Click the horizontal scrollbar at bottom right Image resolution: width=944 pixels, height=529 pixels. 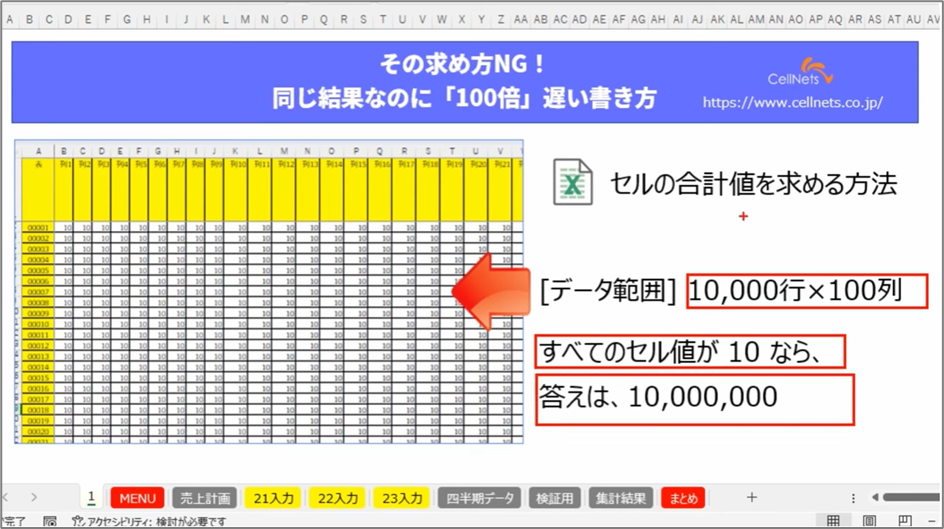pos(910,498)
